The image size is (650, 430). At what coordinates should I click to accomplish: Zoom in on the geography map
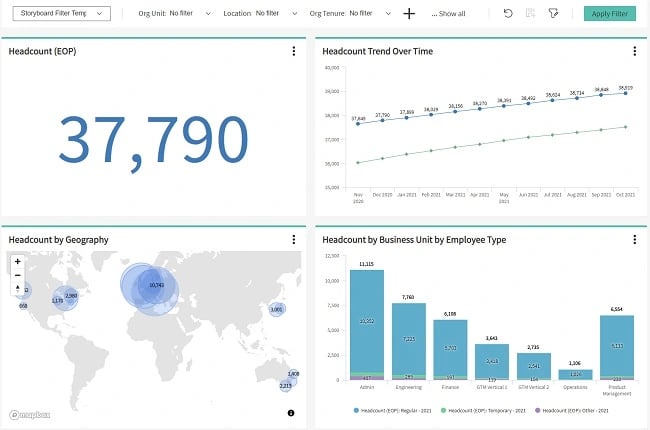pos(17,262)
